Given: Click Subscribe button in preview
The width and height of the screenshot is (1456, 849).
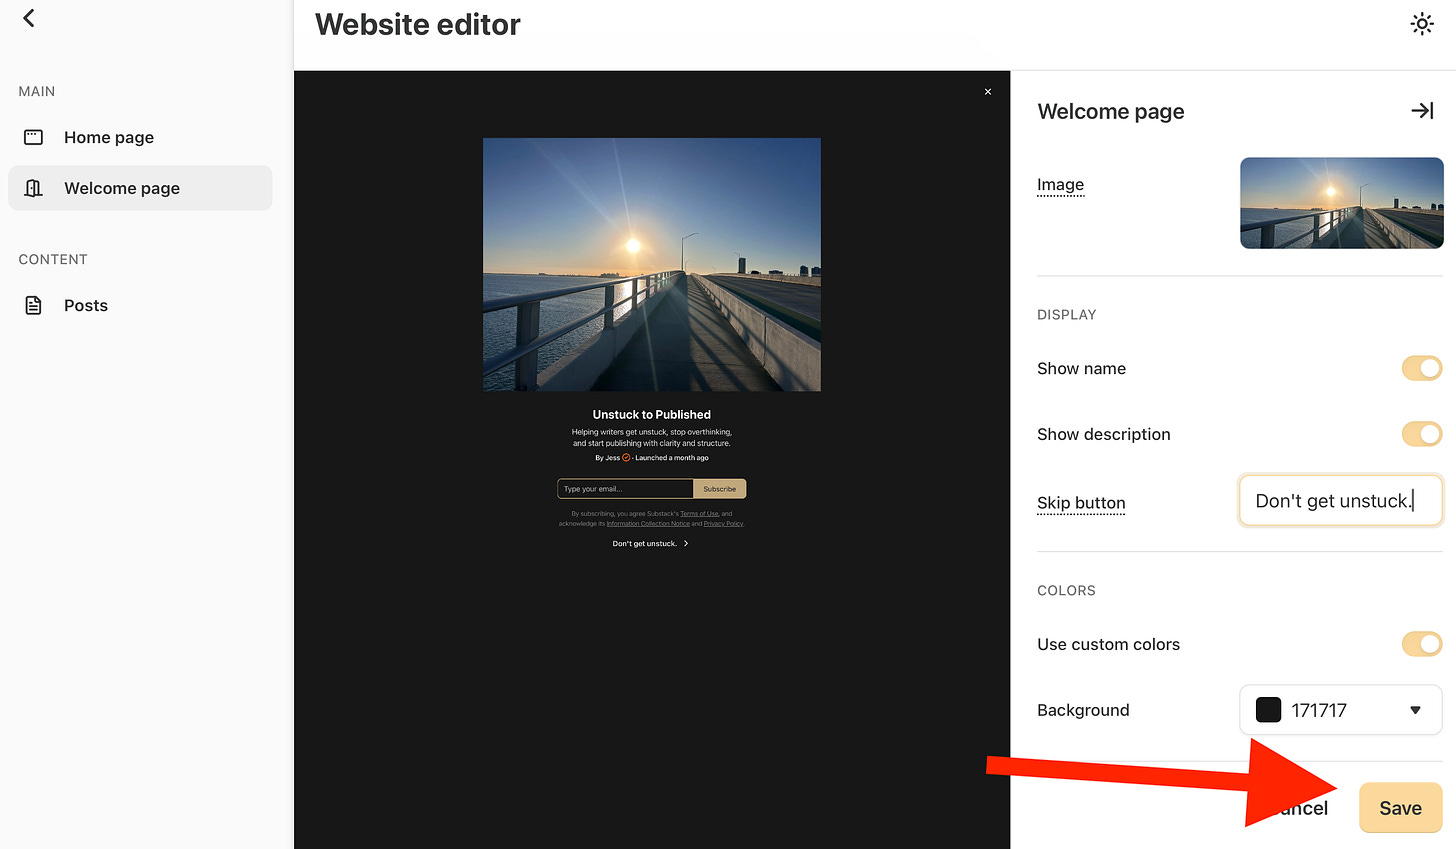Looking at the screenshot, I should 719,489.
